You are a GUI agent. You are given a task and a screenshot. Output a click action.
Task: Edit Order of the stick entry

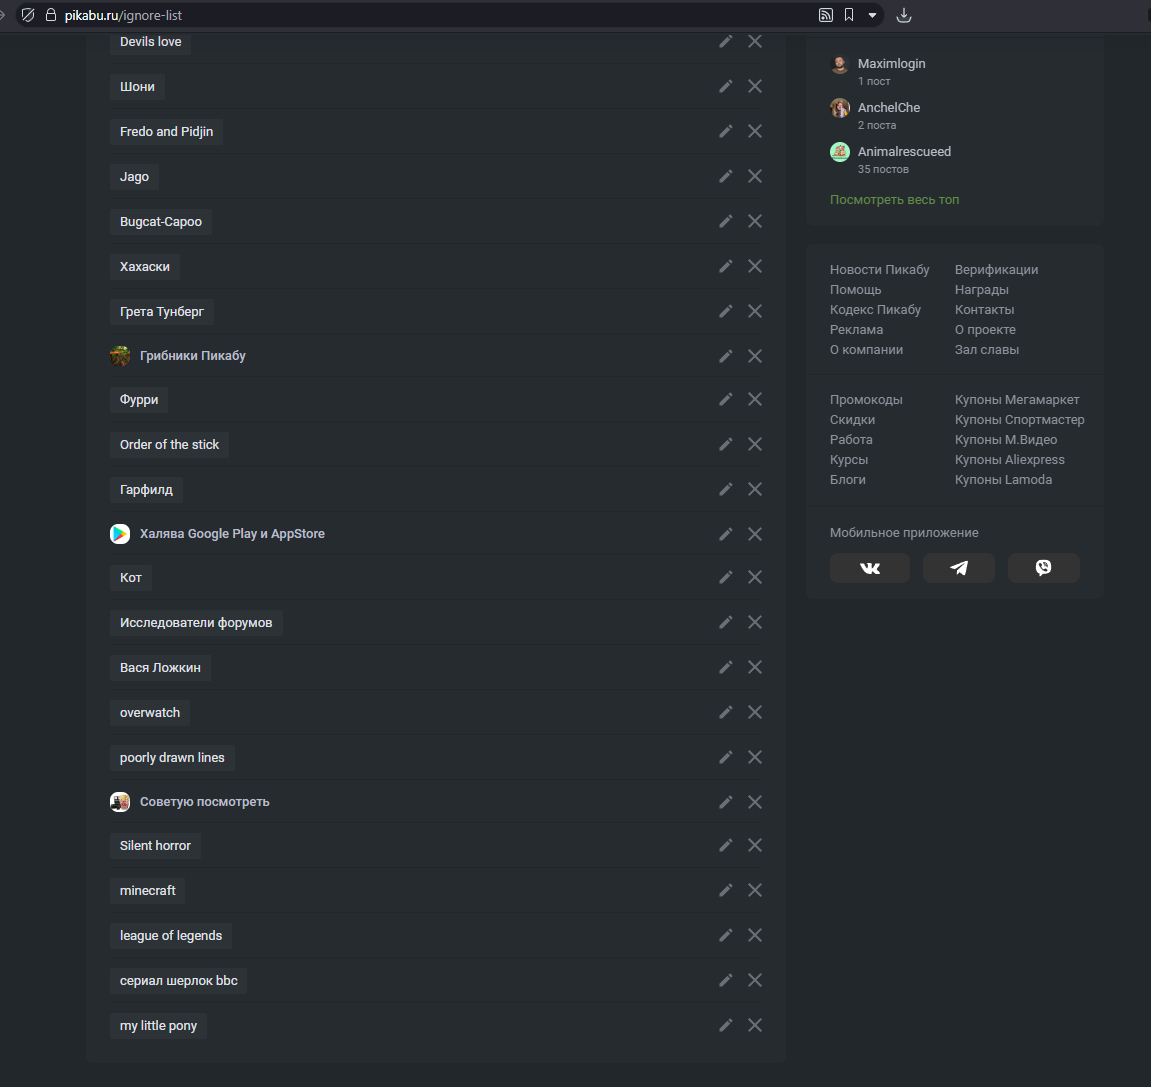[x=725, y=444]
